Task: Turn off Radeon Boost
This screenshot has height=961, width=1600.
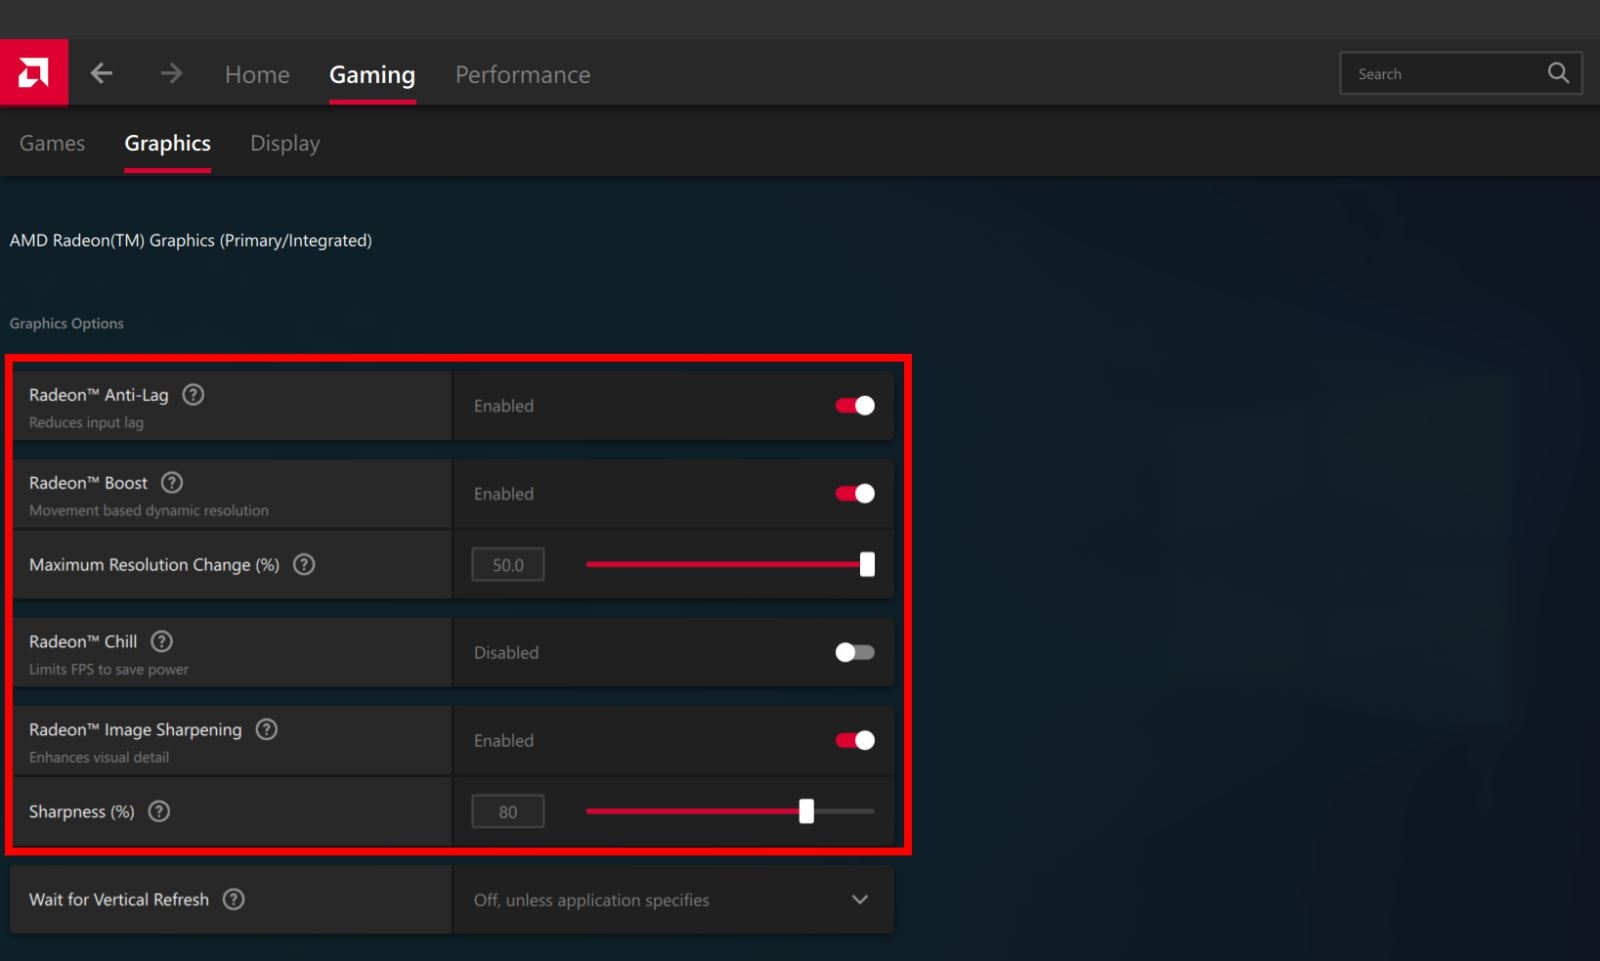Action: point(854,493)
